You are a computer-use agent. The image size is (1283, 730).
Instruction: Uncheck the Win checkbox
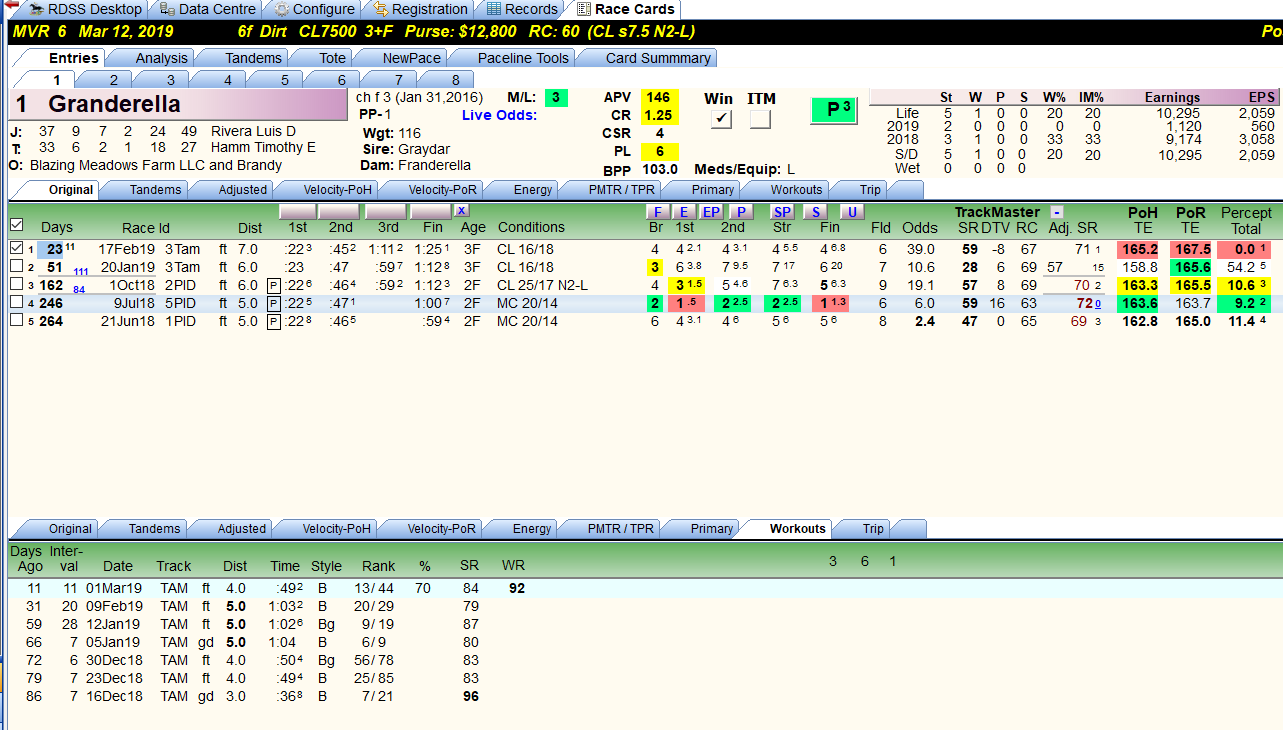(721, 119)
